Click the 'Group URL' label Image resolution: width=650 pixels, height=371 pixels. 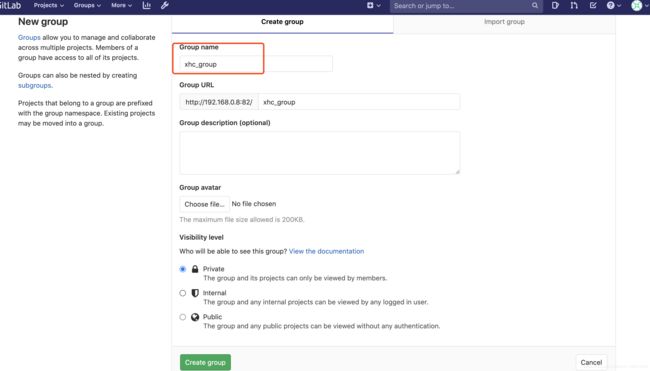(196, 85)
